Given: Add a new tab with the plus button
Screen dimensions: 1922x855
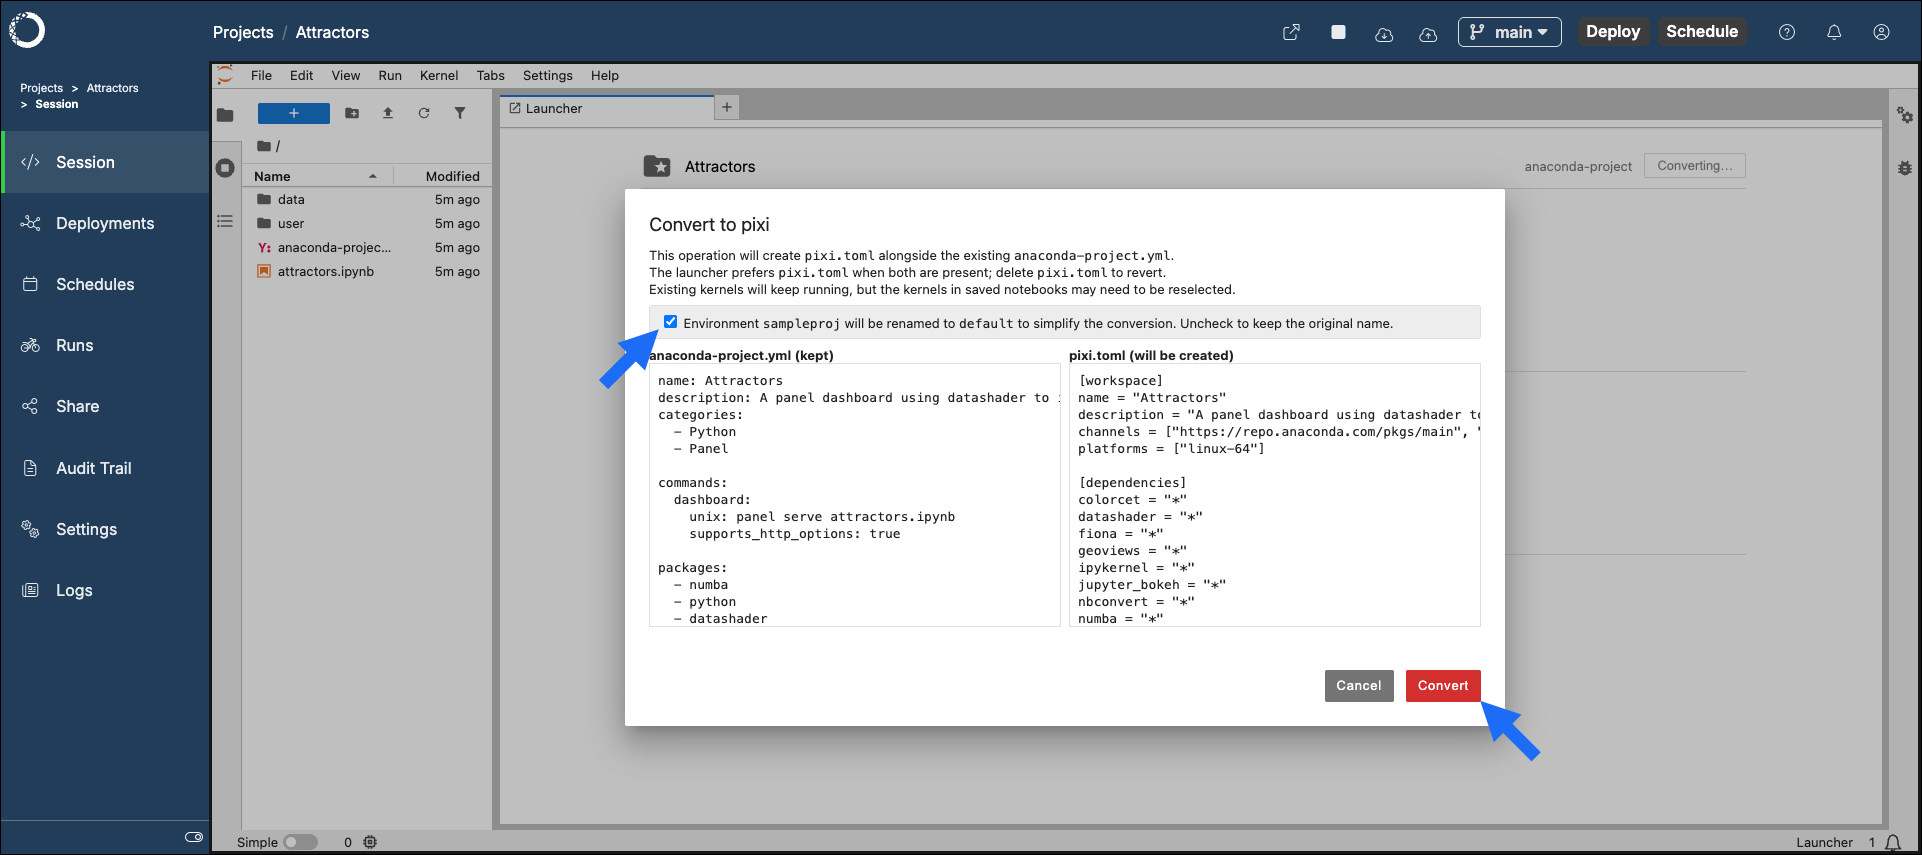Looking at the screenshot, I should (727, 107).
